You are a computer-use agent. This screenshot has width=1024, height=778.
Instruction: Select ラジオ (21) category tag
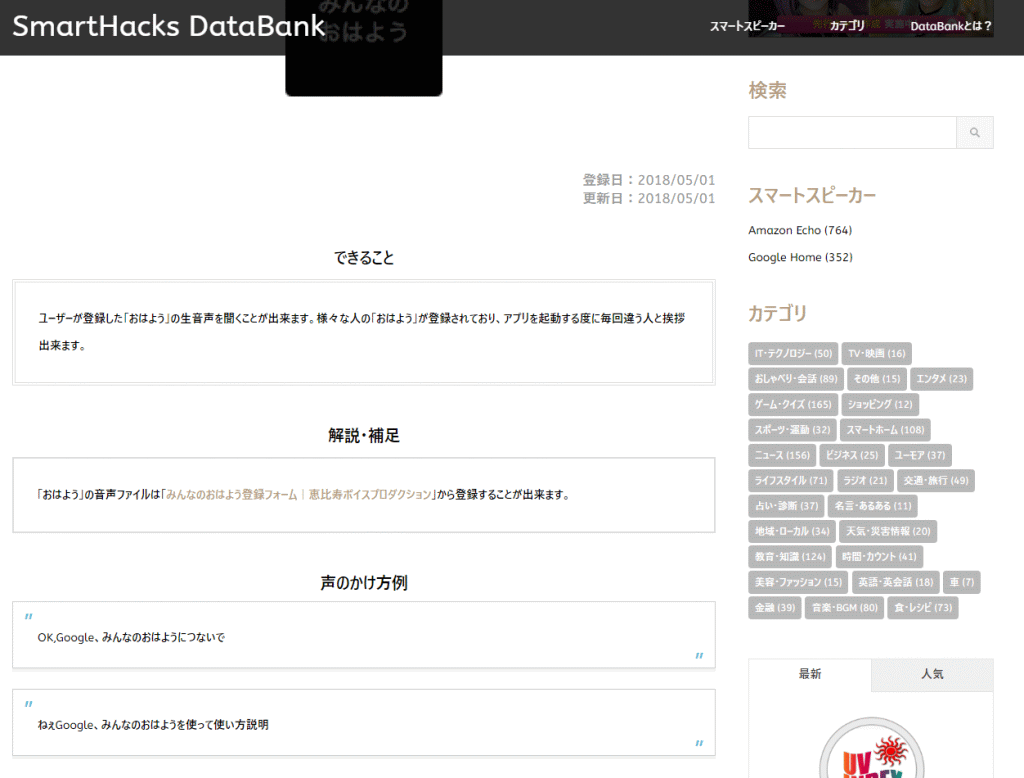point(865,481)
